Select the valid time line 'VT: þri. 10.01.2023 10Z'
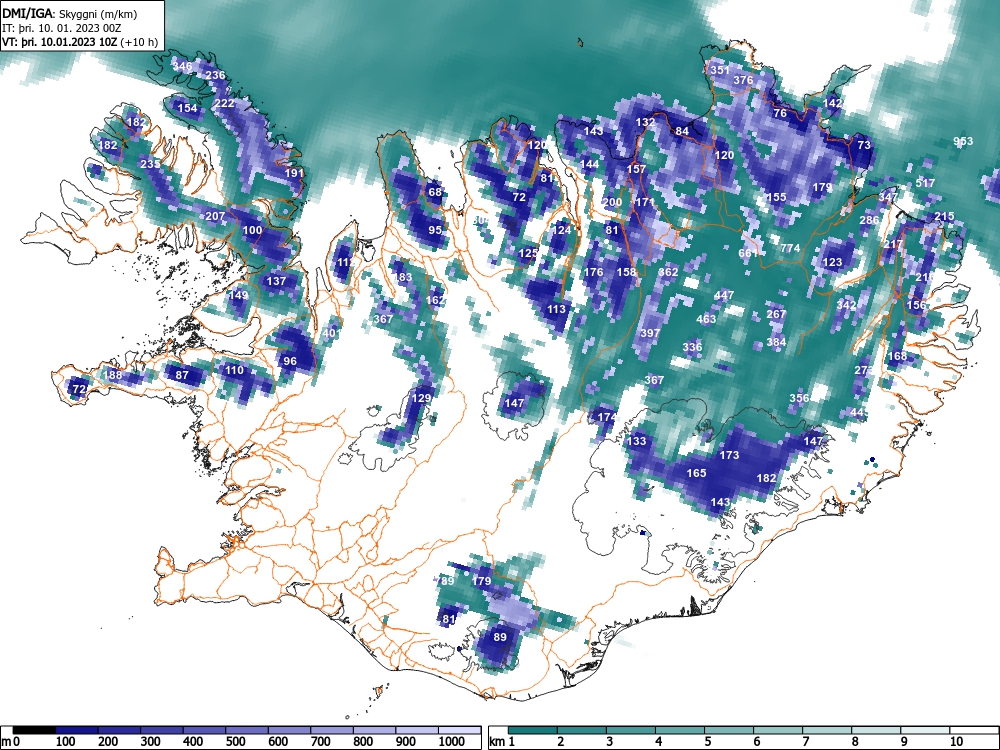The image size is (1000, 750). pyautogui.click(x=59, y=42)
